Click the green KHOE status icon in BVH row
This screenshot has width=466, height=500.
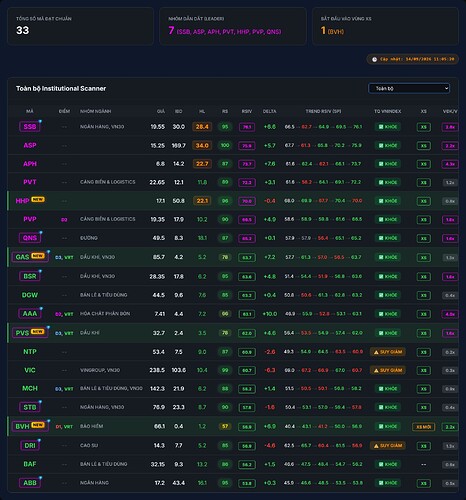pyautogui.click(x=381, y=426)
